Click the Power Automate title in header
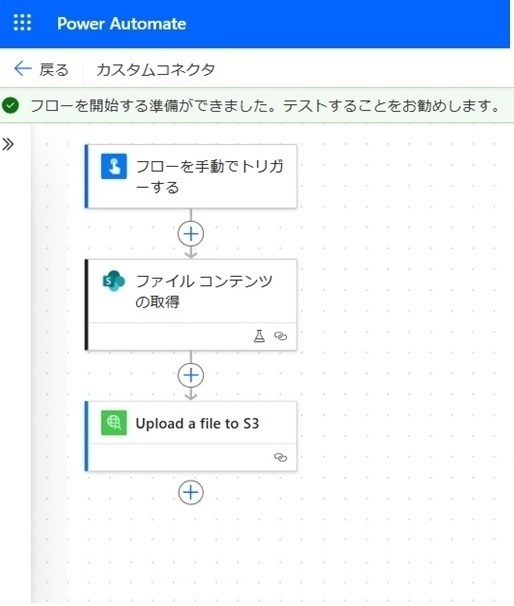The width and height of the screenshot is (514, 606). [122, 24]
